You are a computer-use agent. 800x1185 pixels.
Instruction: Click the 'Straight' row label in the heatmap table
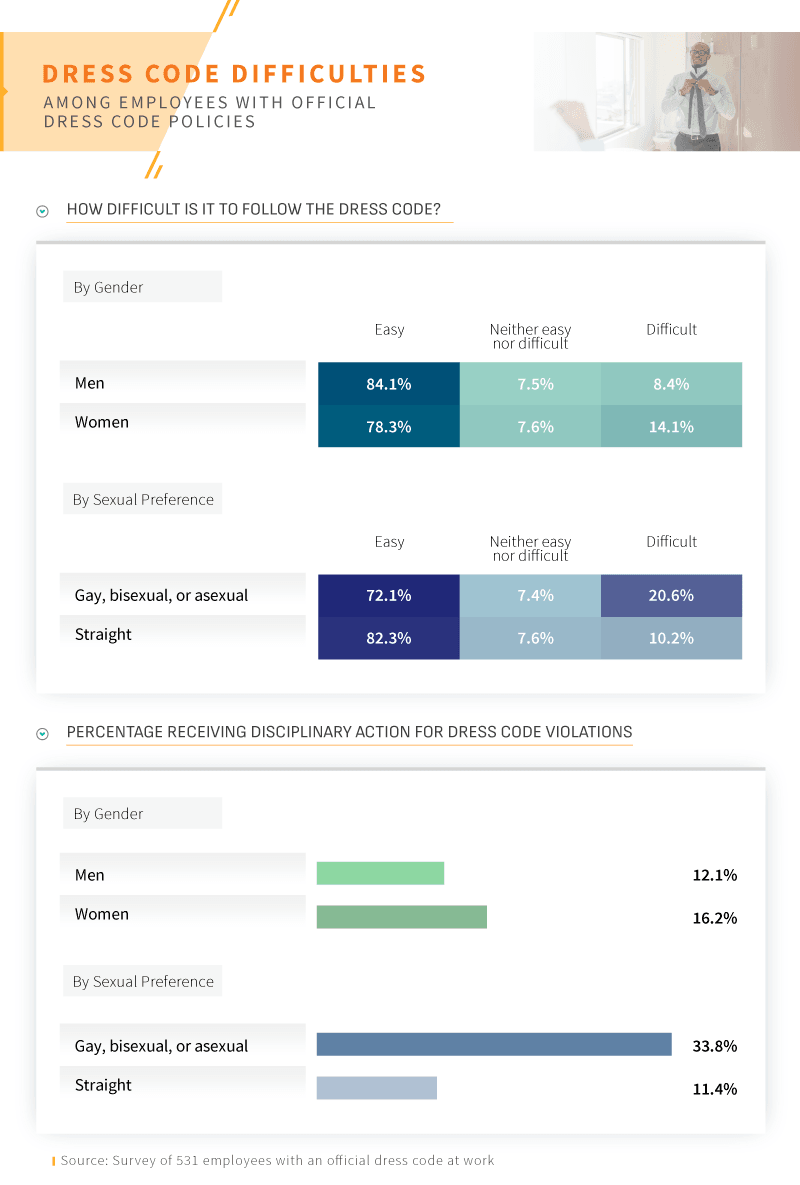tap(104, 634)
